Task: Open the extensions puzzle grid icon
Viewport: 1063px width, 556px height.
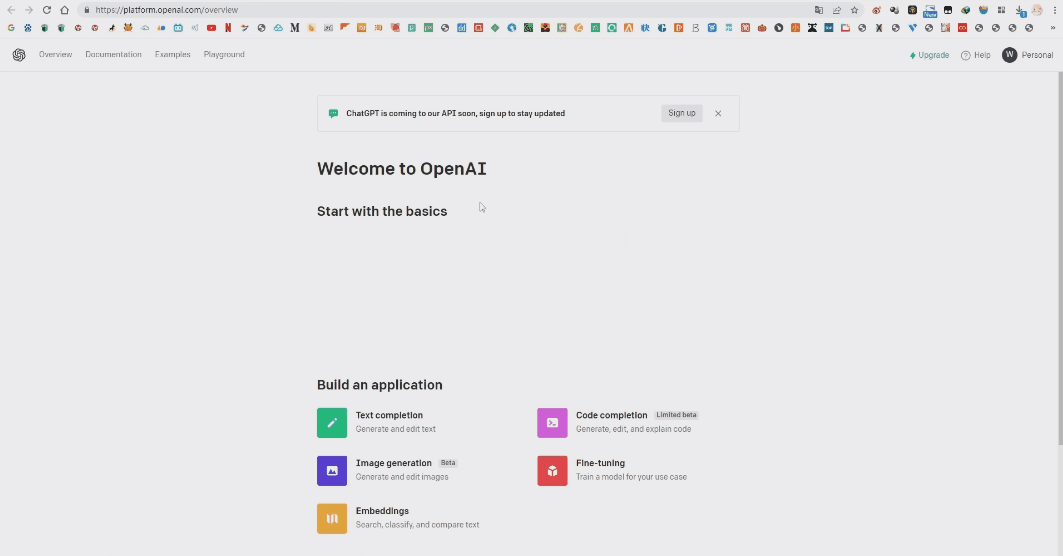Action: click(1001, 10)
